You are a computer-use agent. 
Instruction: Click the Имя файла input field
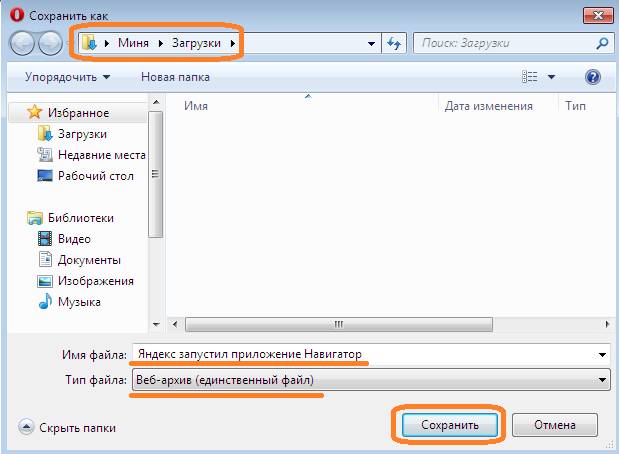click(365, 354)
